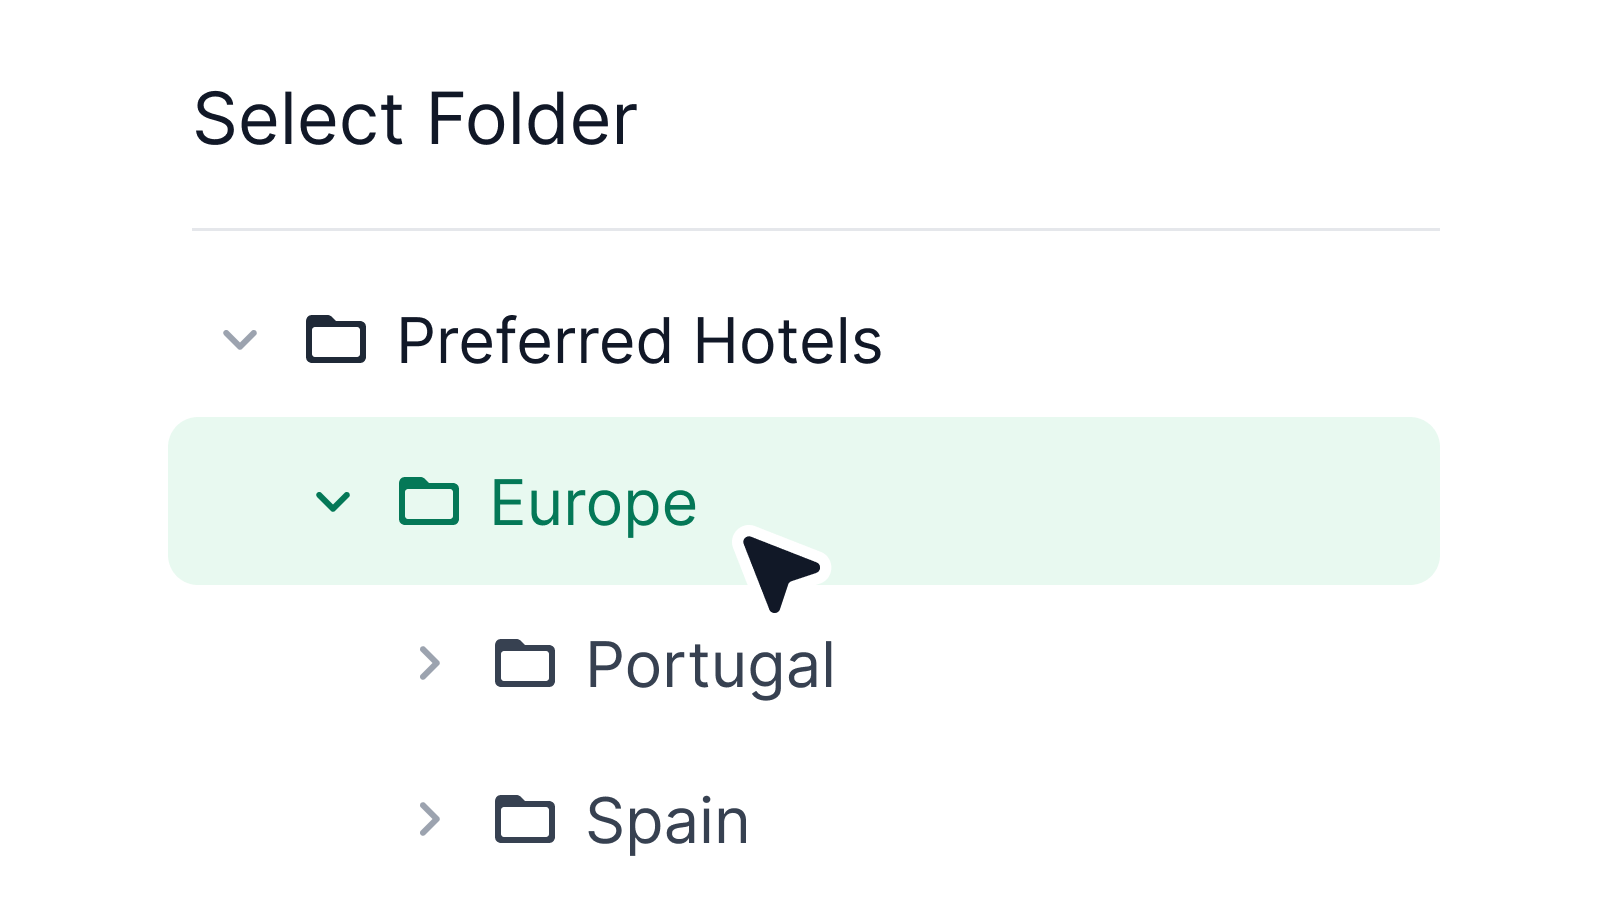This screenshot has width=1608, height=900.
Task: Select the Portugal folder
Action: [x=712, y=662]
